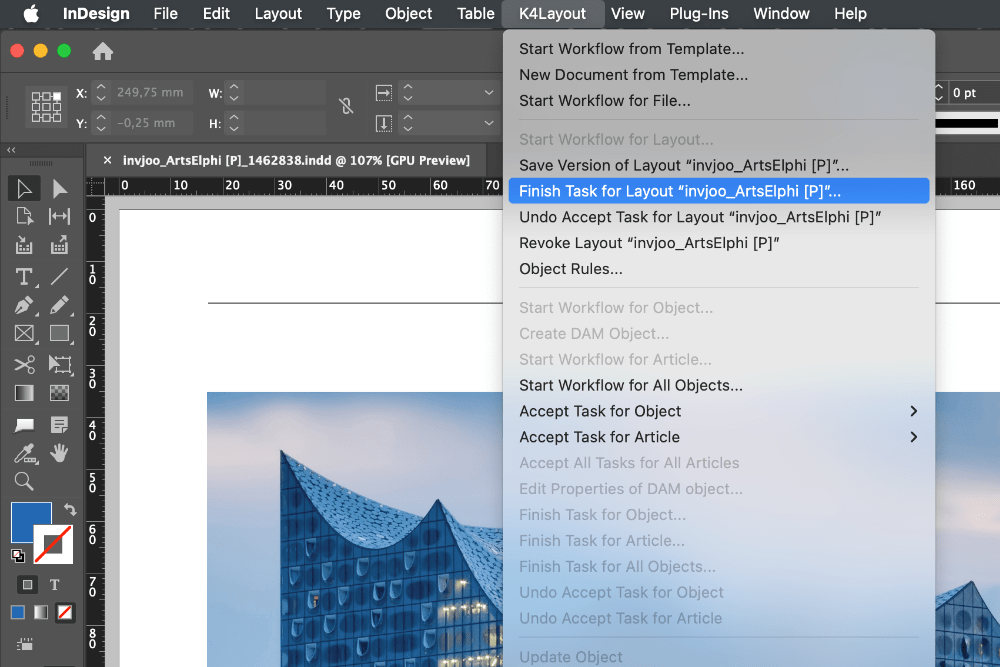The width and height of the screenshot is (1000, 667).
Task: Grab the Hand tool
Action: [x=60, y=453]
